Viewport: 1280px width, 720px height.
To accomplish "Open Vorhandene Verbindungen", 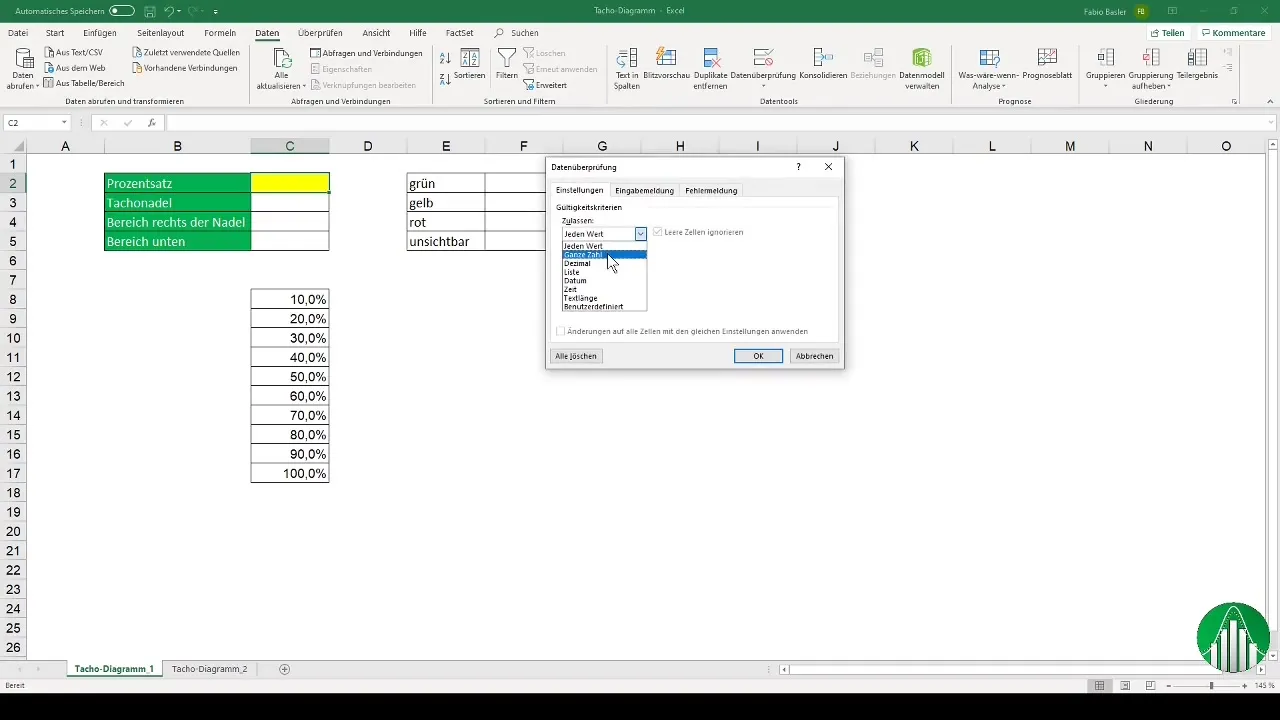I will pyautogui.click(x=184, y=68).
